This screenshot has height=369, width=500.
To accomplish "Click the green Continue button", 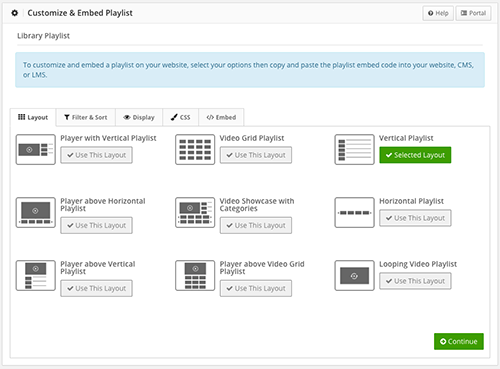I will (459, 341).
